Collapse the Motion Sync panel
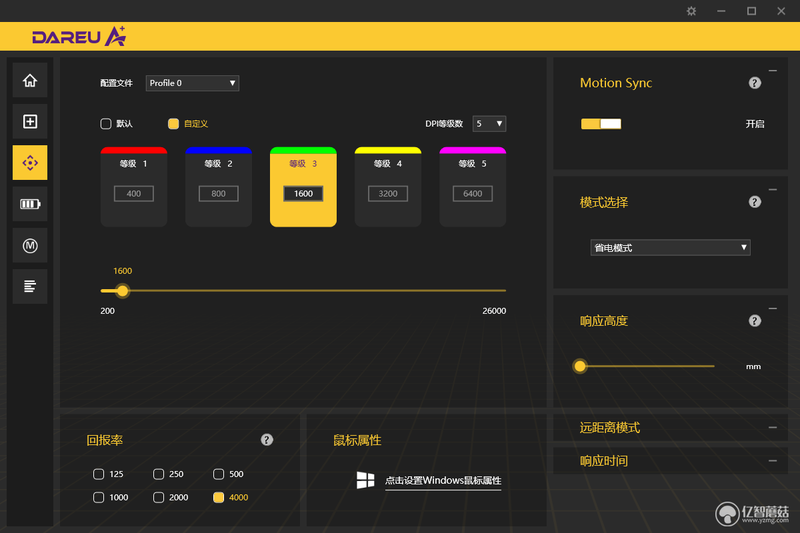Image resolution: width=800 pixels, height=533 pixels. 772,71
